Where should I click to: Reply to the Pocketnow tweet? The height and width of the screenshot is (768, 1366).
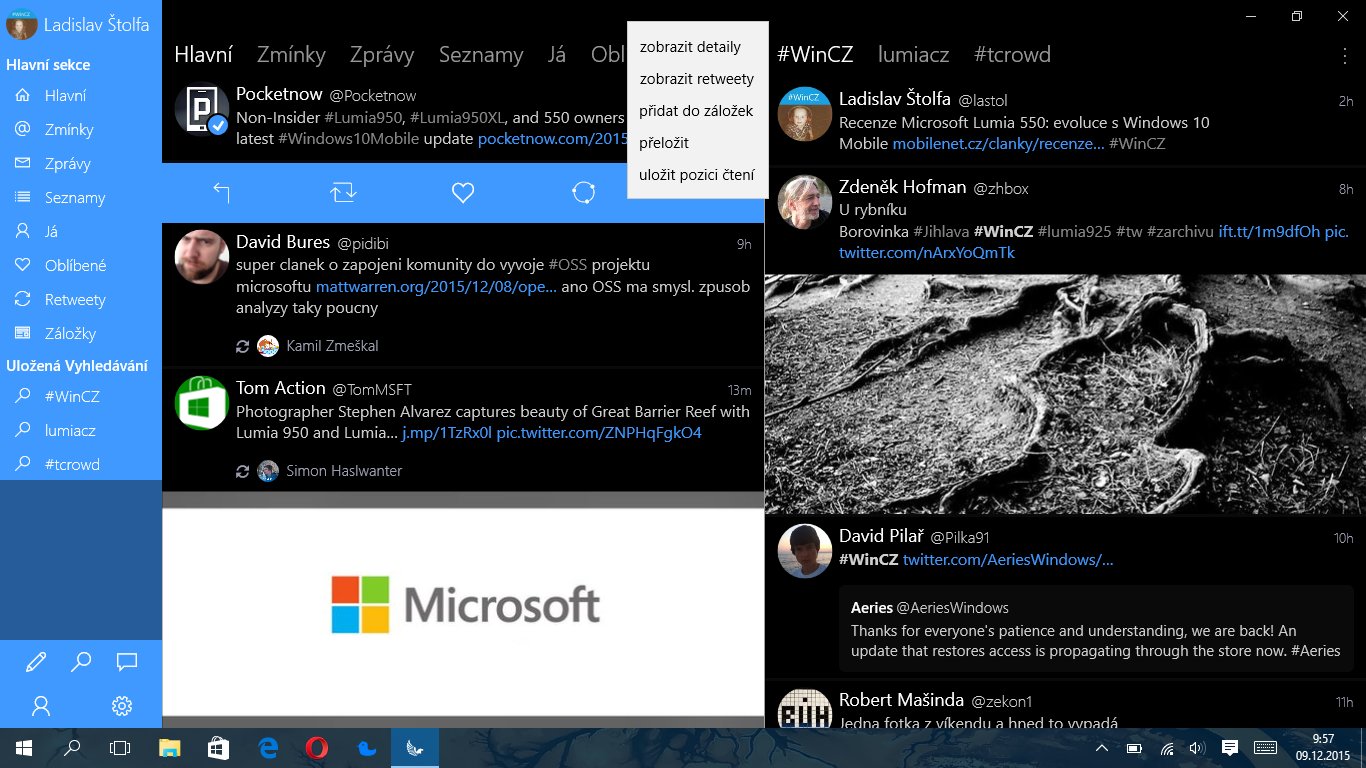222,193
